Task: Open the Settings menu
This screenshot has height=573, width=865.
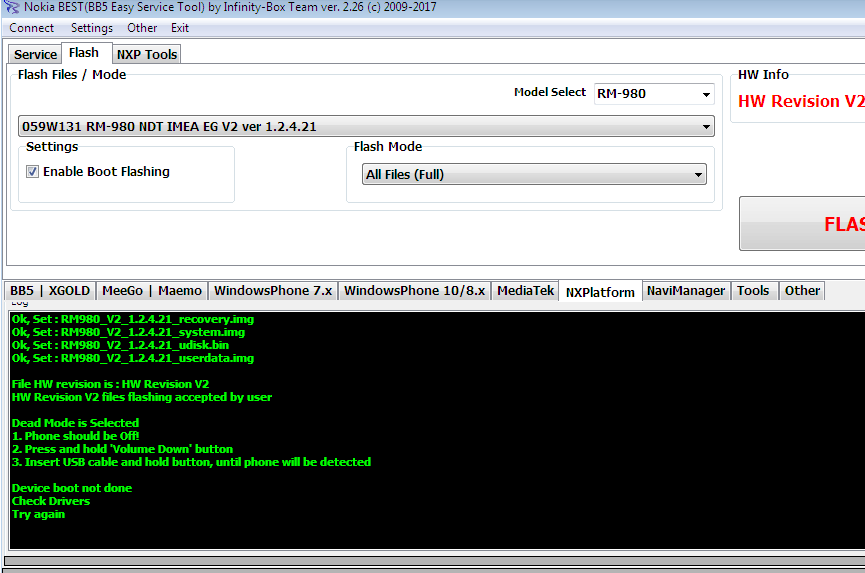Action: coord(92,28)
